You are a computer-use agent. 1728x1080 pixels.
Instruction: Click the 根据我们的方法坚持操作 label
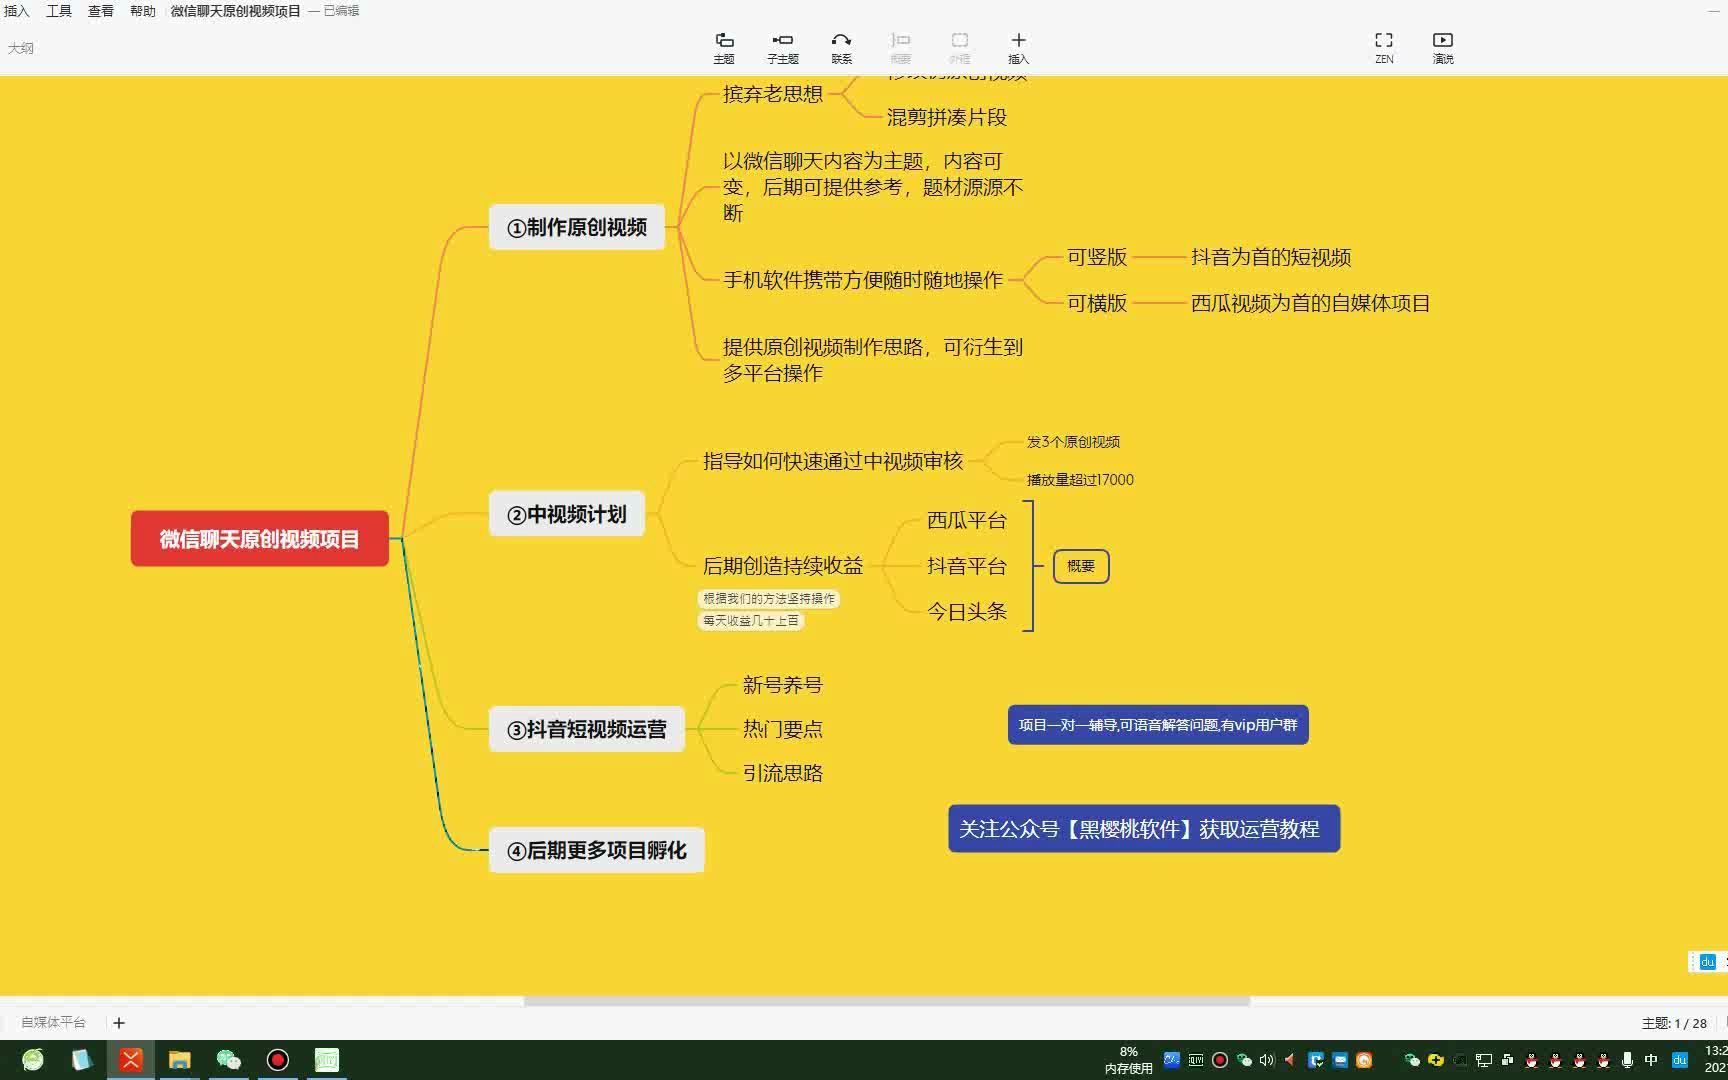pyautogui.click(x=769, y=599)
